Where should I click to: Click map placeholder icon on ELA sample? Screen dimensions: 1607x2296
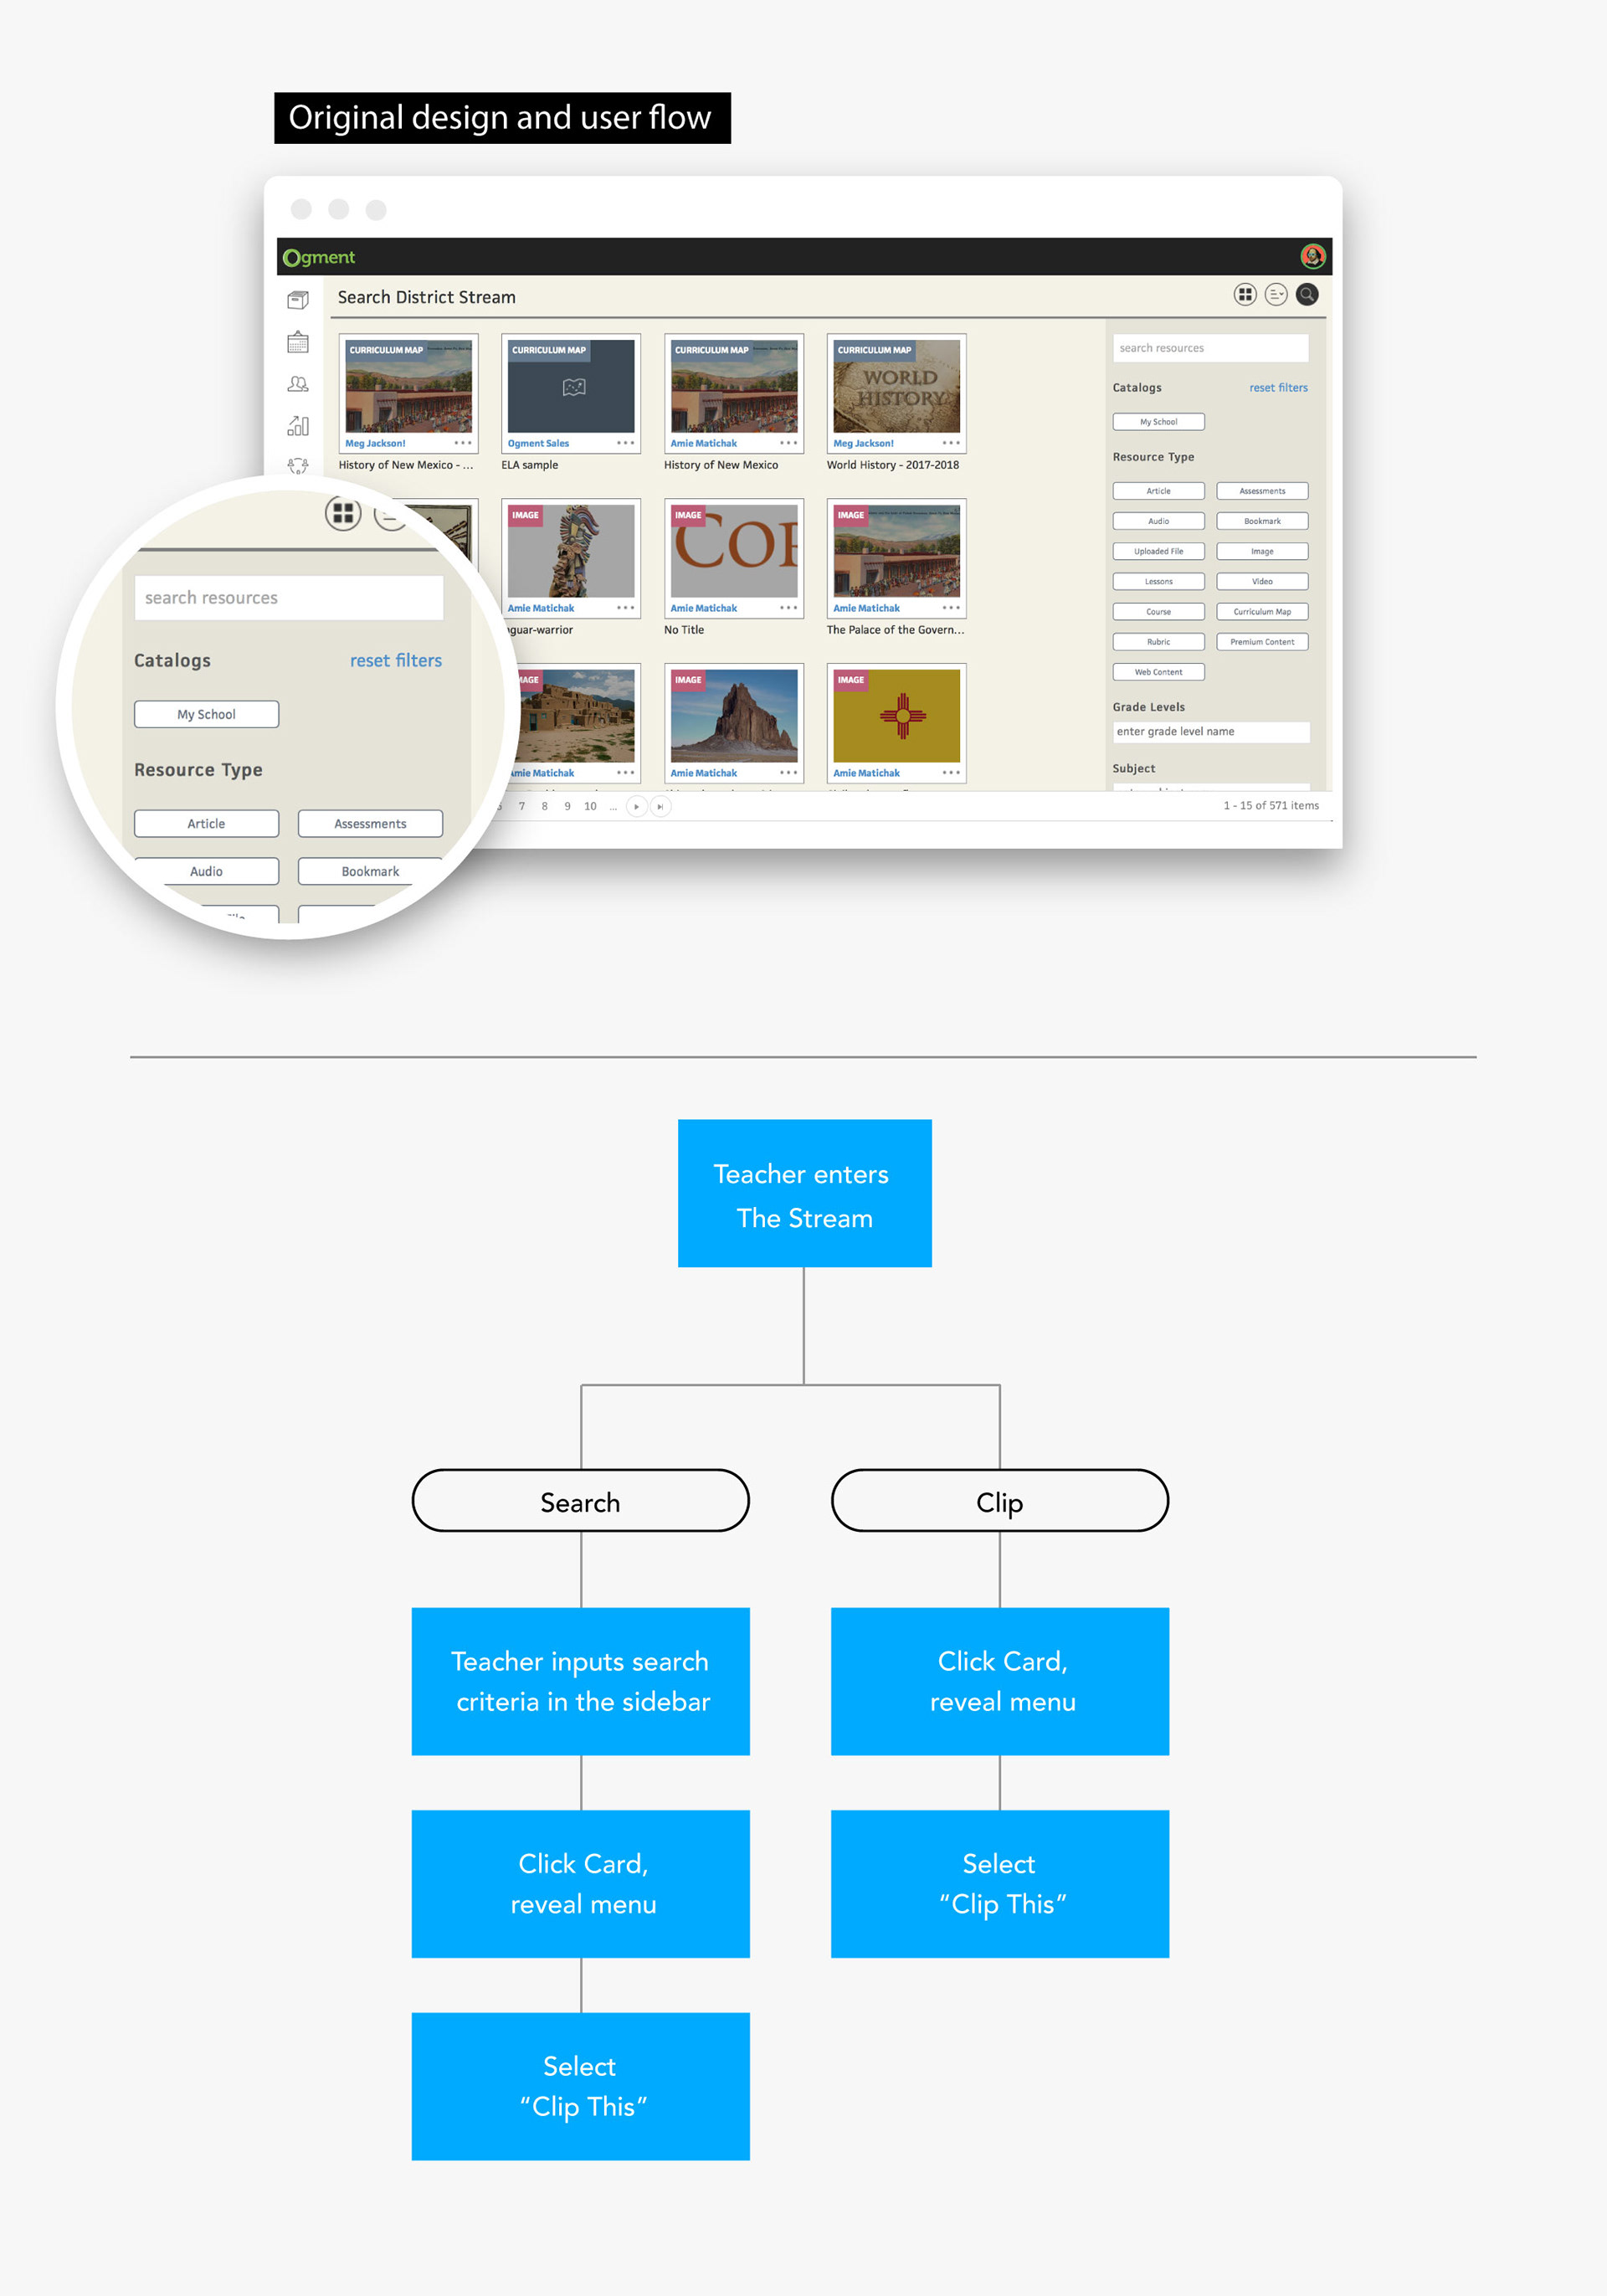click(574, 387)
